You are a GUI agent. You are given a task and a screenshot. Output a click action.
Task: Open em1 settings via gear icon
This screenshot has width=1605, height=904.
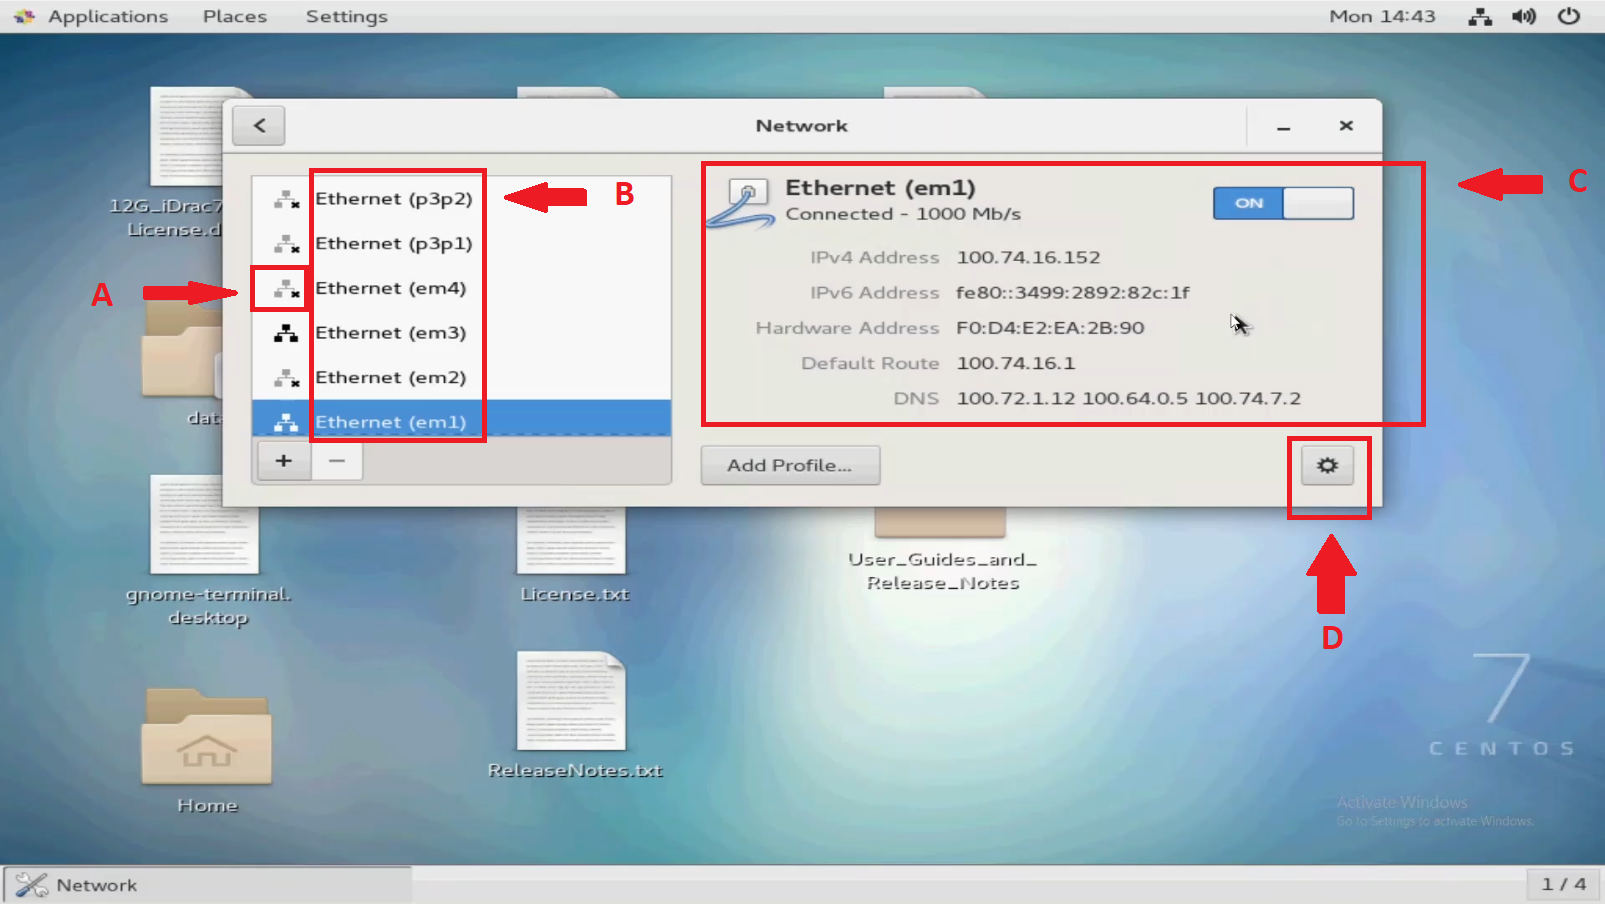tap(1328, 464)
